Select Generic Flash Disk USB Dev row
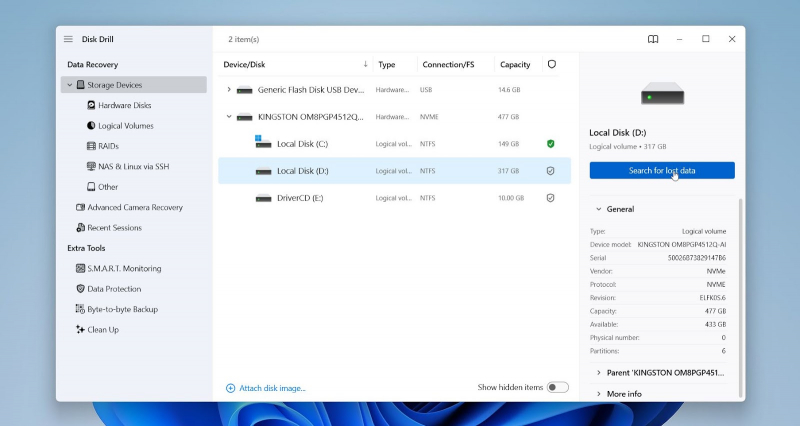 click(394, 90)
